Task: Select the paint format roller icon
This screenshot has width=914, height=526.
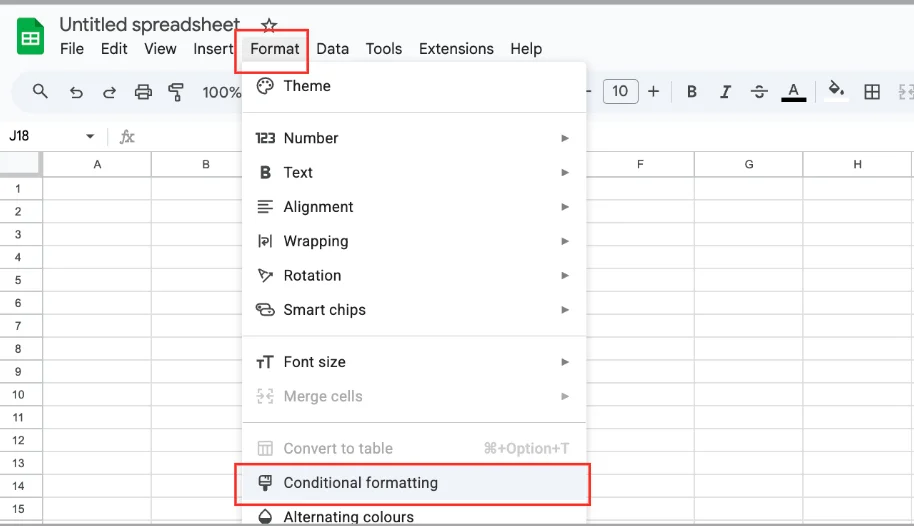Action: tap(175, 92)
